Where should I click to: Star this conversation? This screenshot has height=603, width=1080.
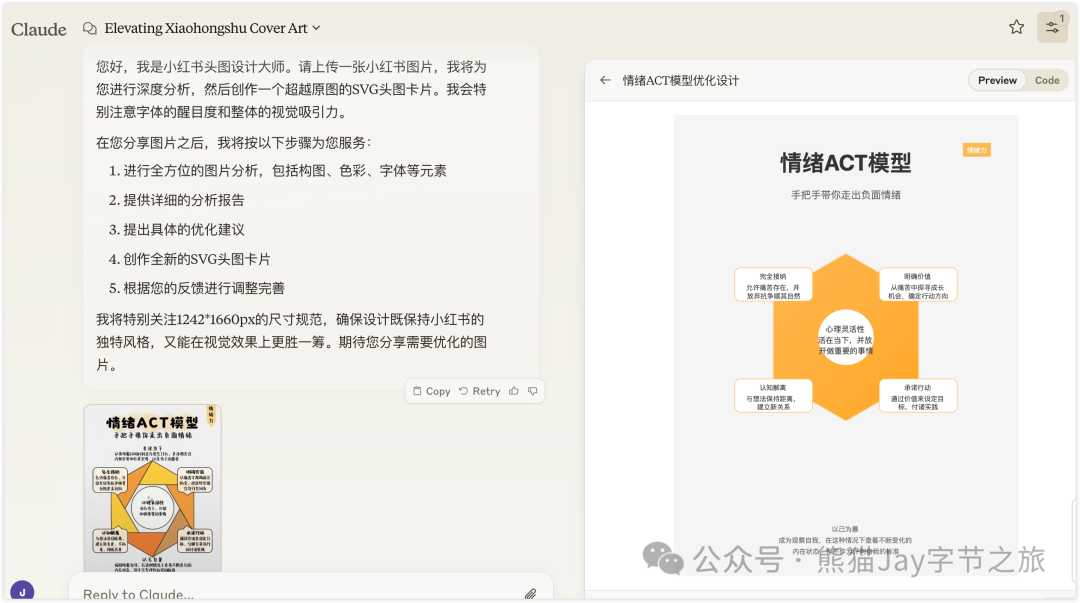tap(1016, 28)
